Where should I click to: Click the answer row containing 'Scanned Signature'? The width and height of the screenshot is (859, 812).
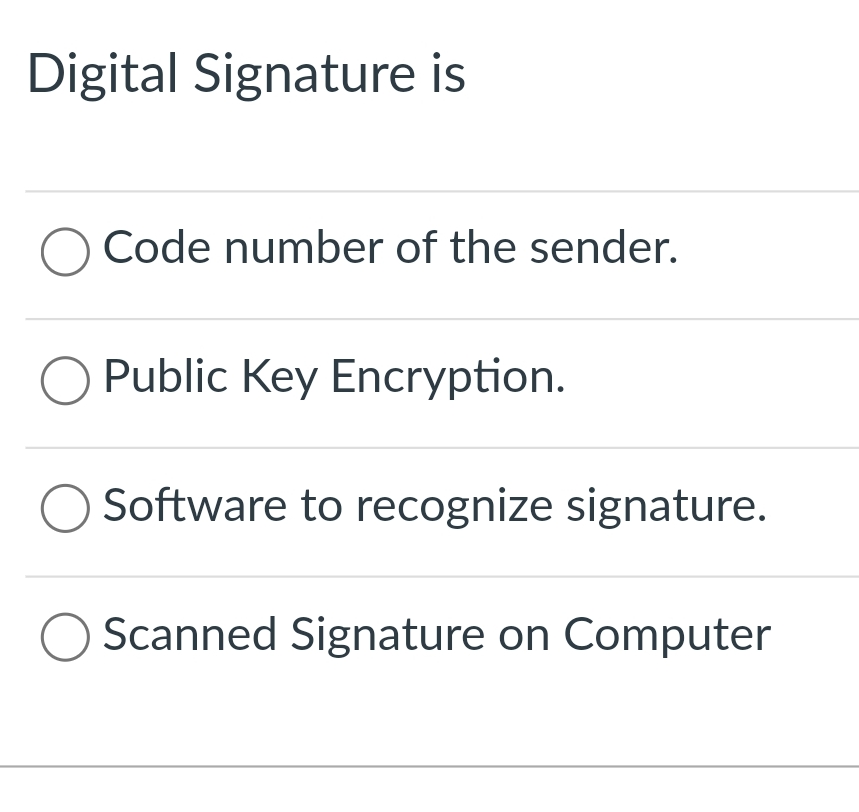click(437, 635)
